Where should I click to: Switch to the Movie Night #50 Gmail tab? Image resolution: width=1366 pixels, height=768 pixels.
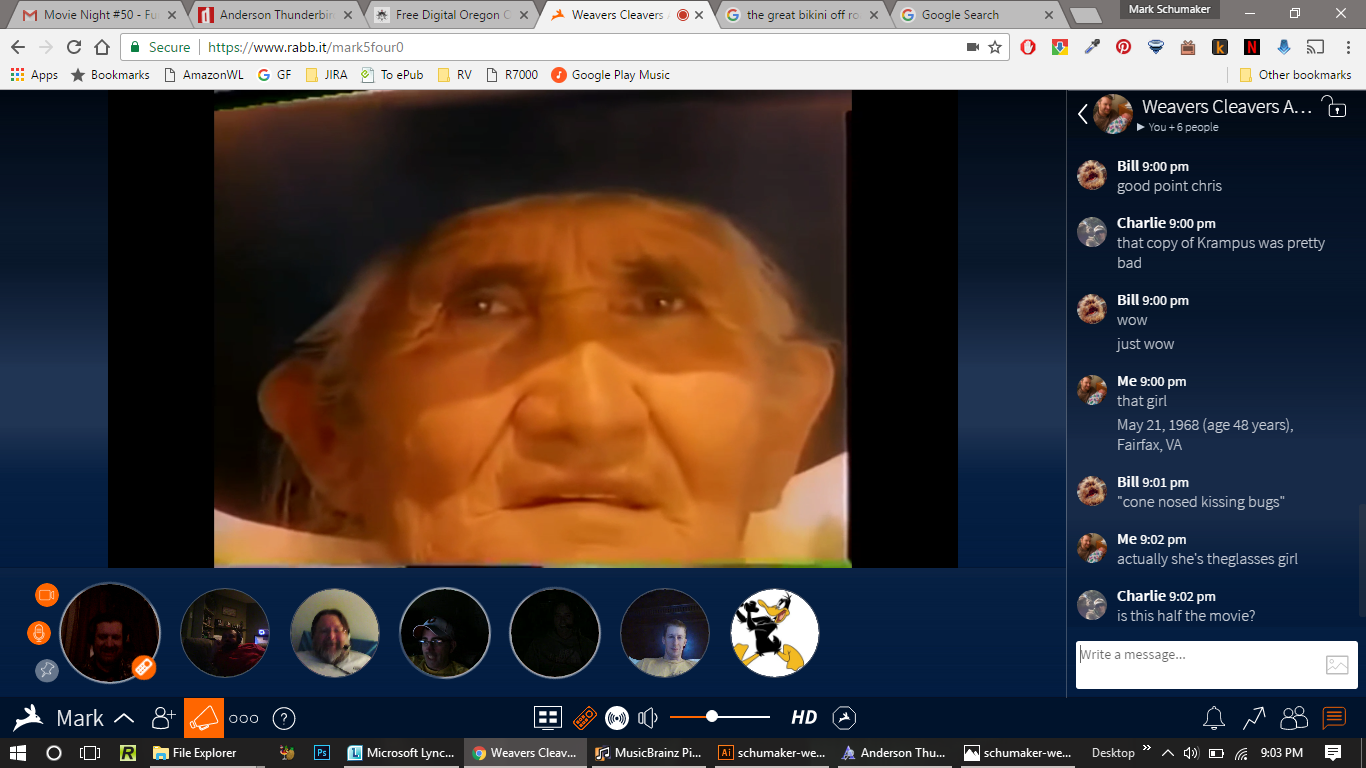(95, 15)
